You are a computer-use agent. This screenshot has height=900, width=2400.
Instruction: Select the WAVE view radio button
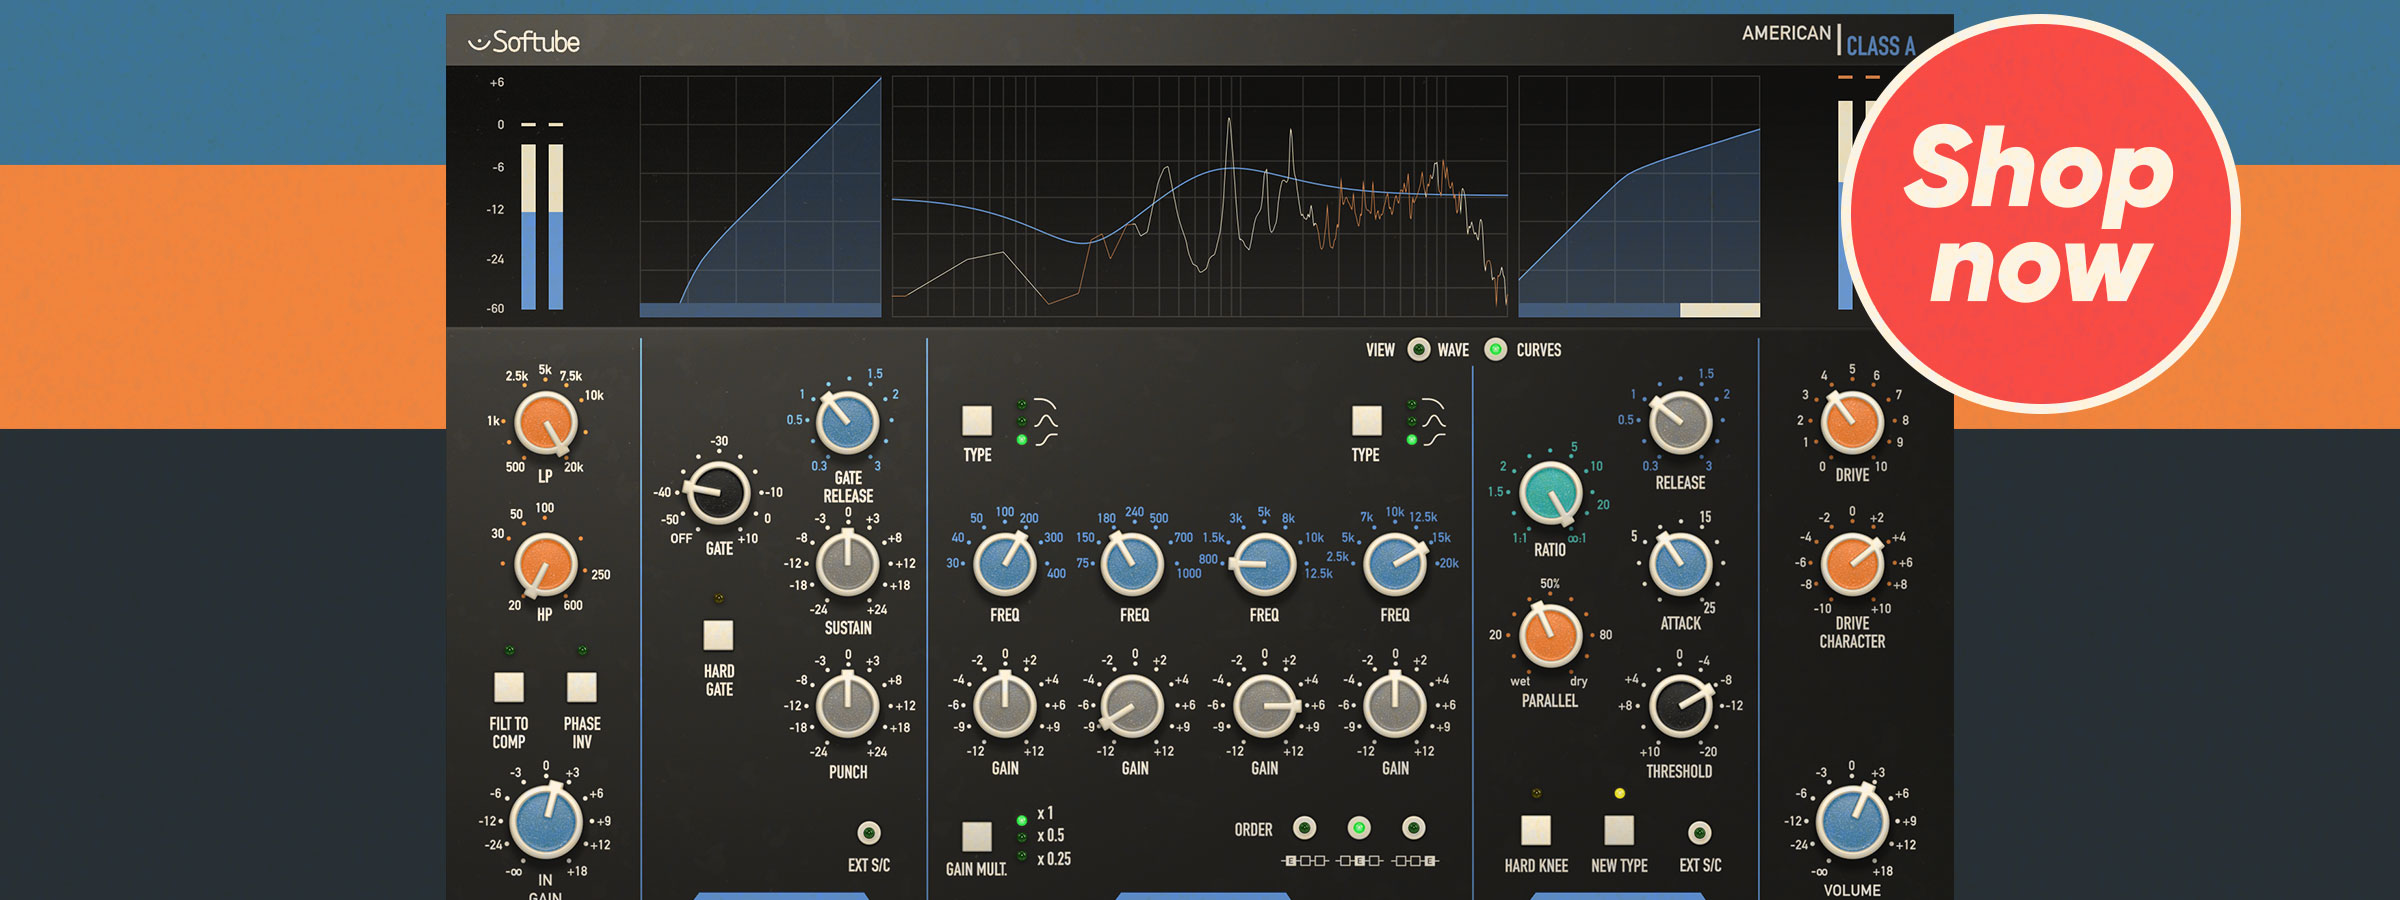point(1418,349)
